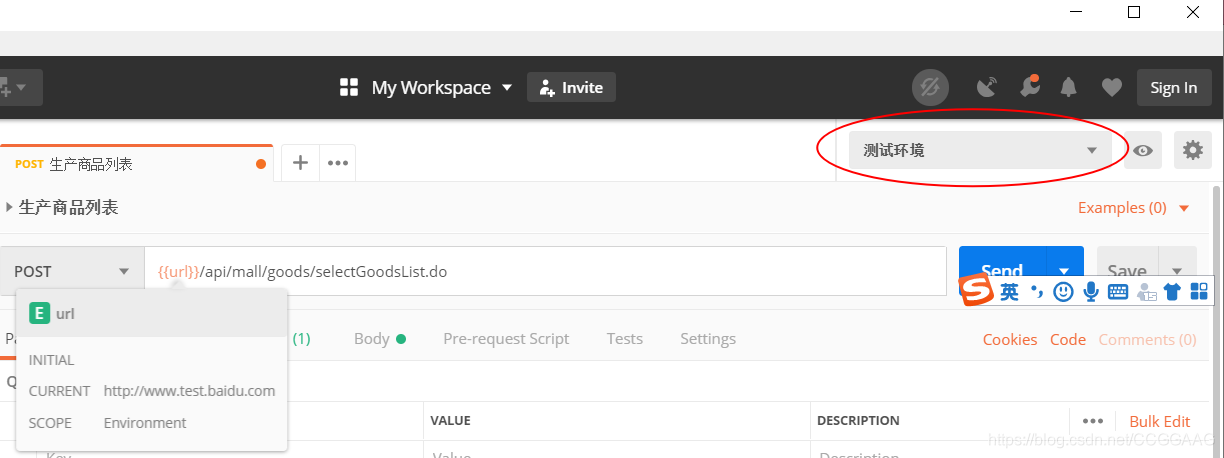
Task: Open the Send button dropdown arrow
Action: [x=1065, y=271]
